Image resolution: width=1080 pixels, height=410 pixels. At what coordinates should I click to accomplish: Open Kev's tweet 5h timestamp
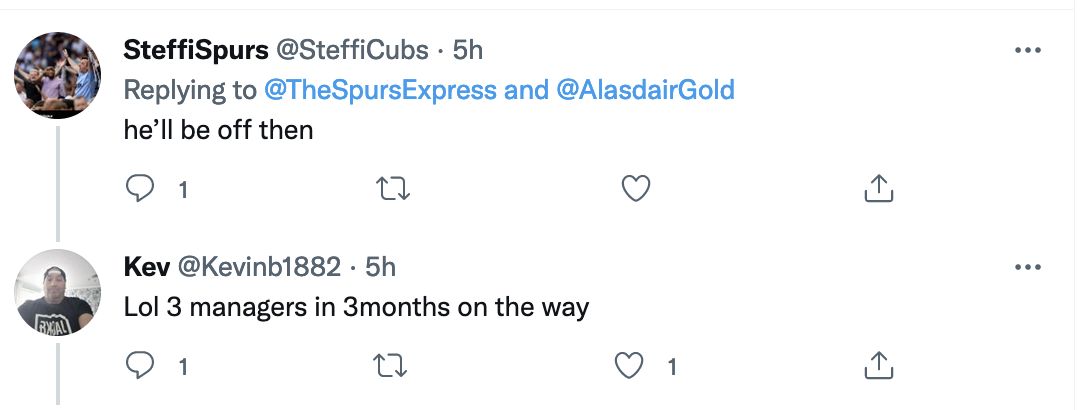click(380, 267)
